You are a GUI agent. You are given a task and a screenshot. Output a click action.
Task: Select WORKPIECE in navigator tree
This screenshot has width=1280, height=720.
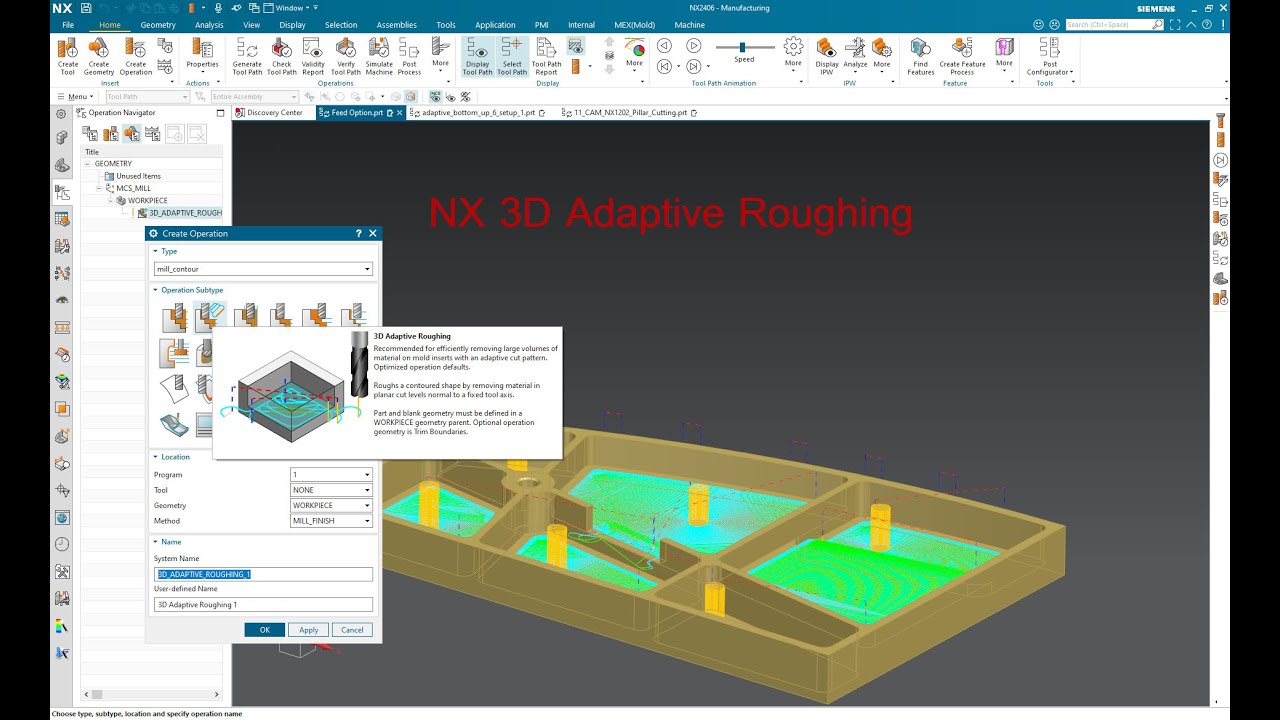click(x=147, y=200)
